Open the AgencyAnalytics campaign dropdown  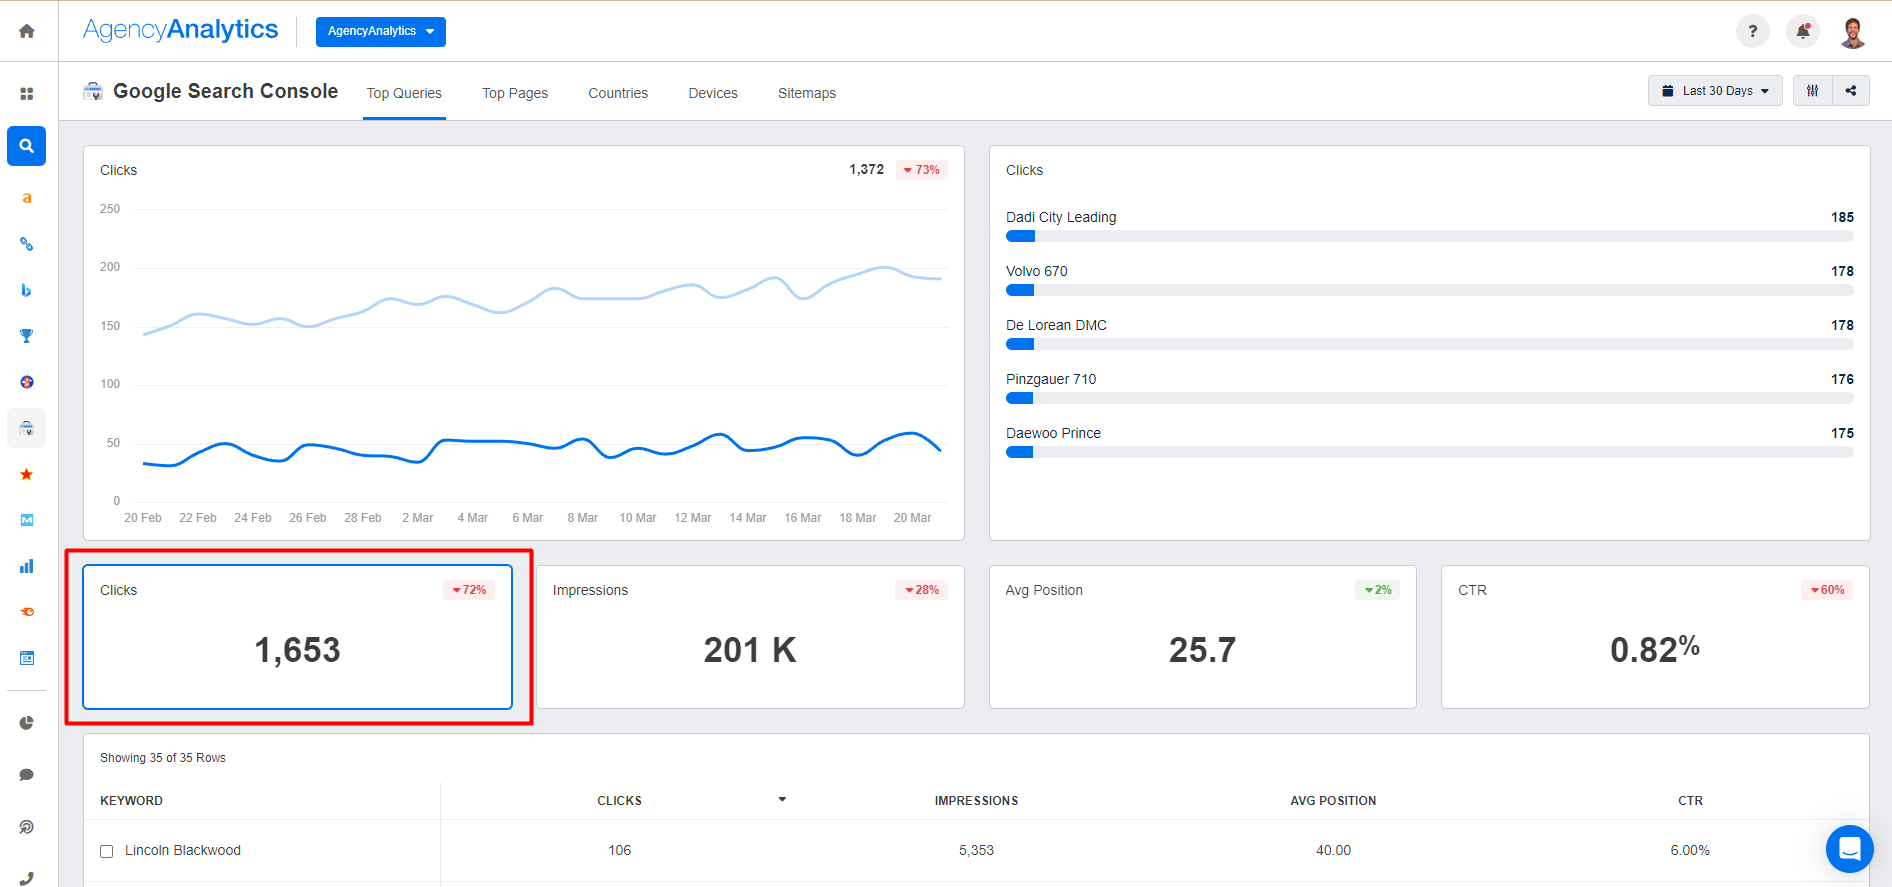pyautogui.click(x=380, y=31)
